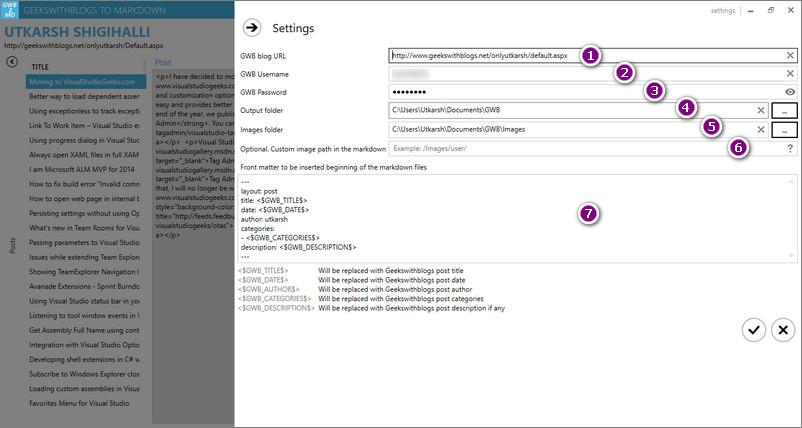This screenshot has height=428, width=802.
Task: Select post 'Link To Work Item – Visual Studio'
Action: (86, 125)
